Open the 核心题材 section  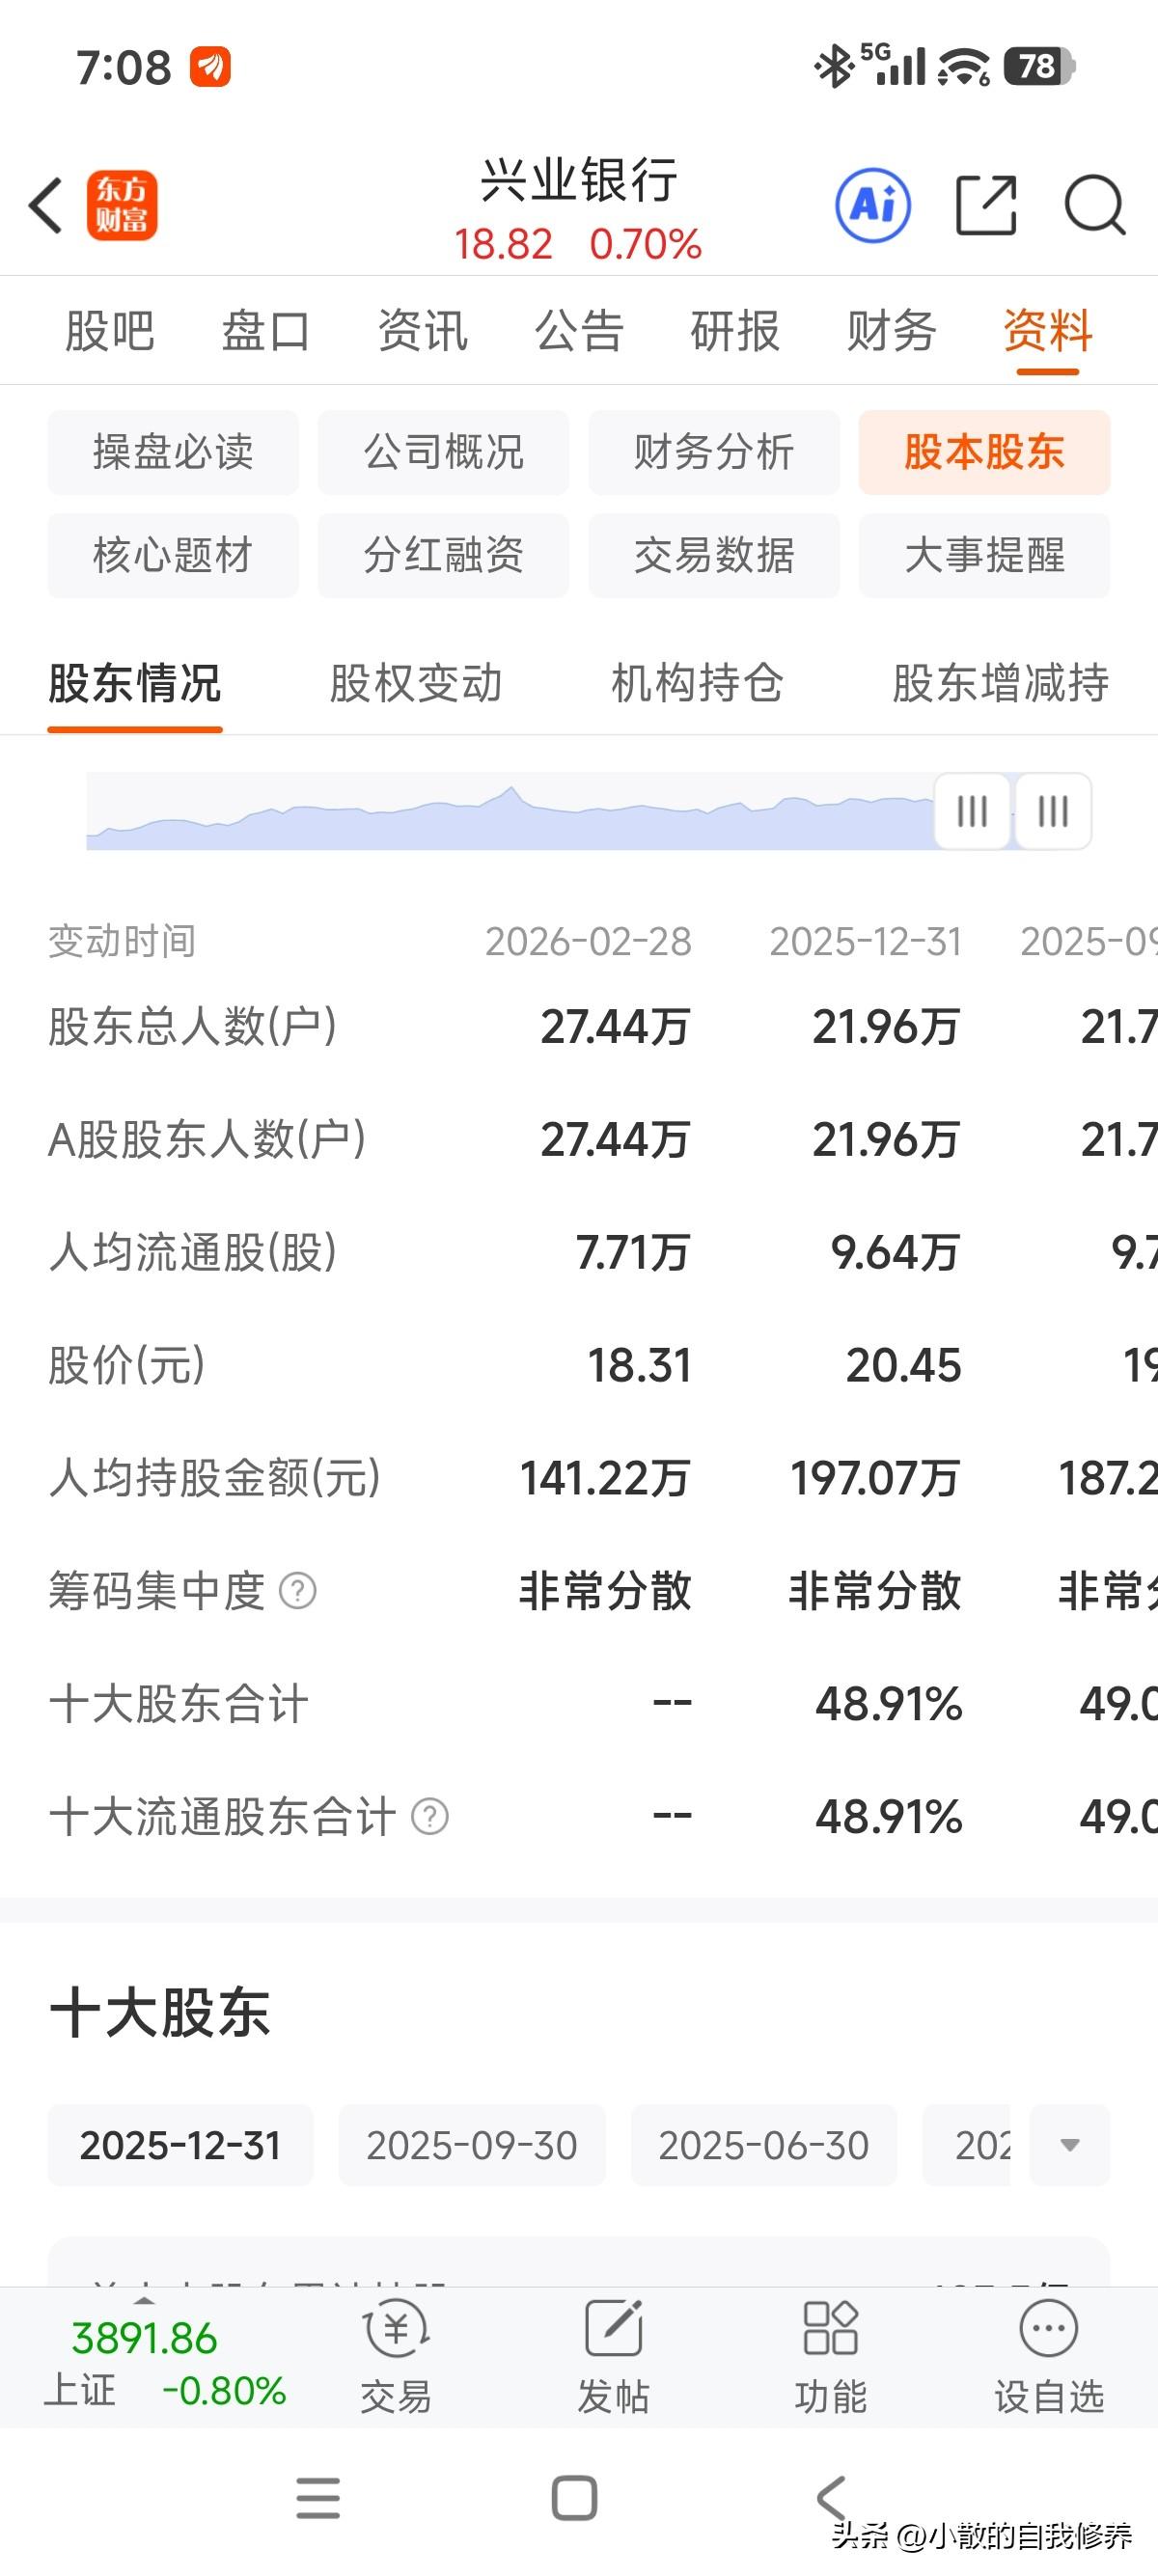click(173, 555)
